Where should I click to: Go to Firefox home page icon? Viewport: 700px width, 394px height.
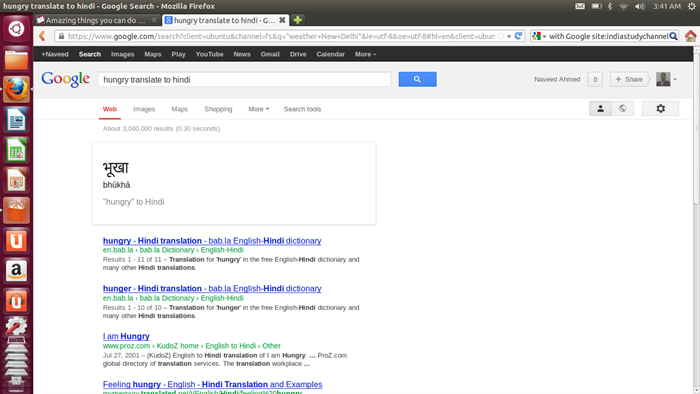coord(690,36)
